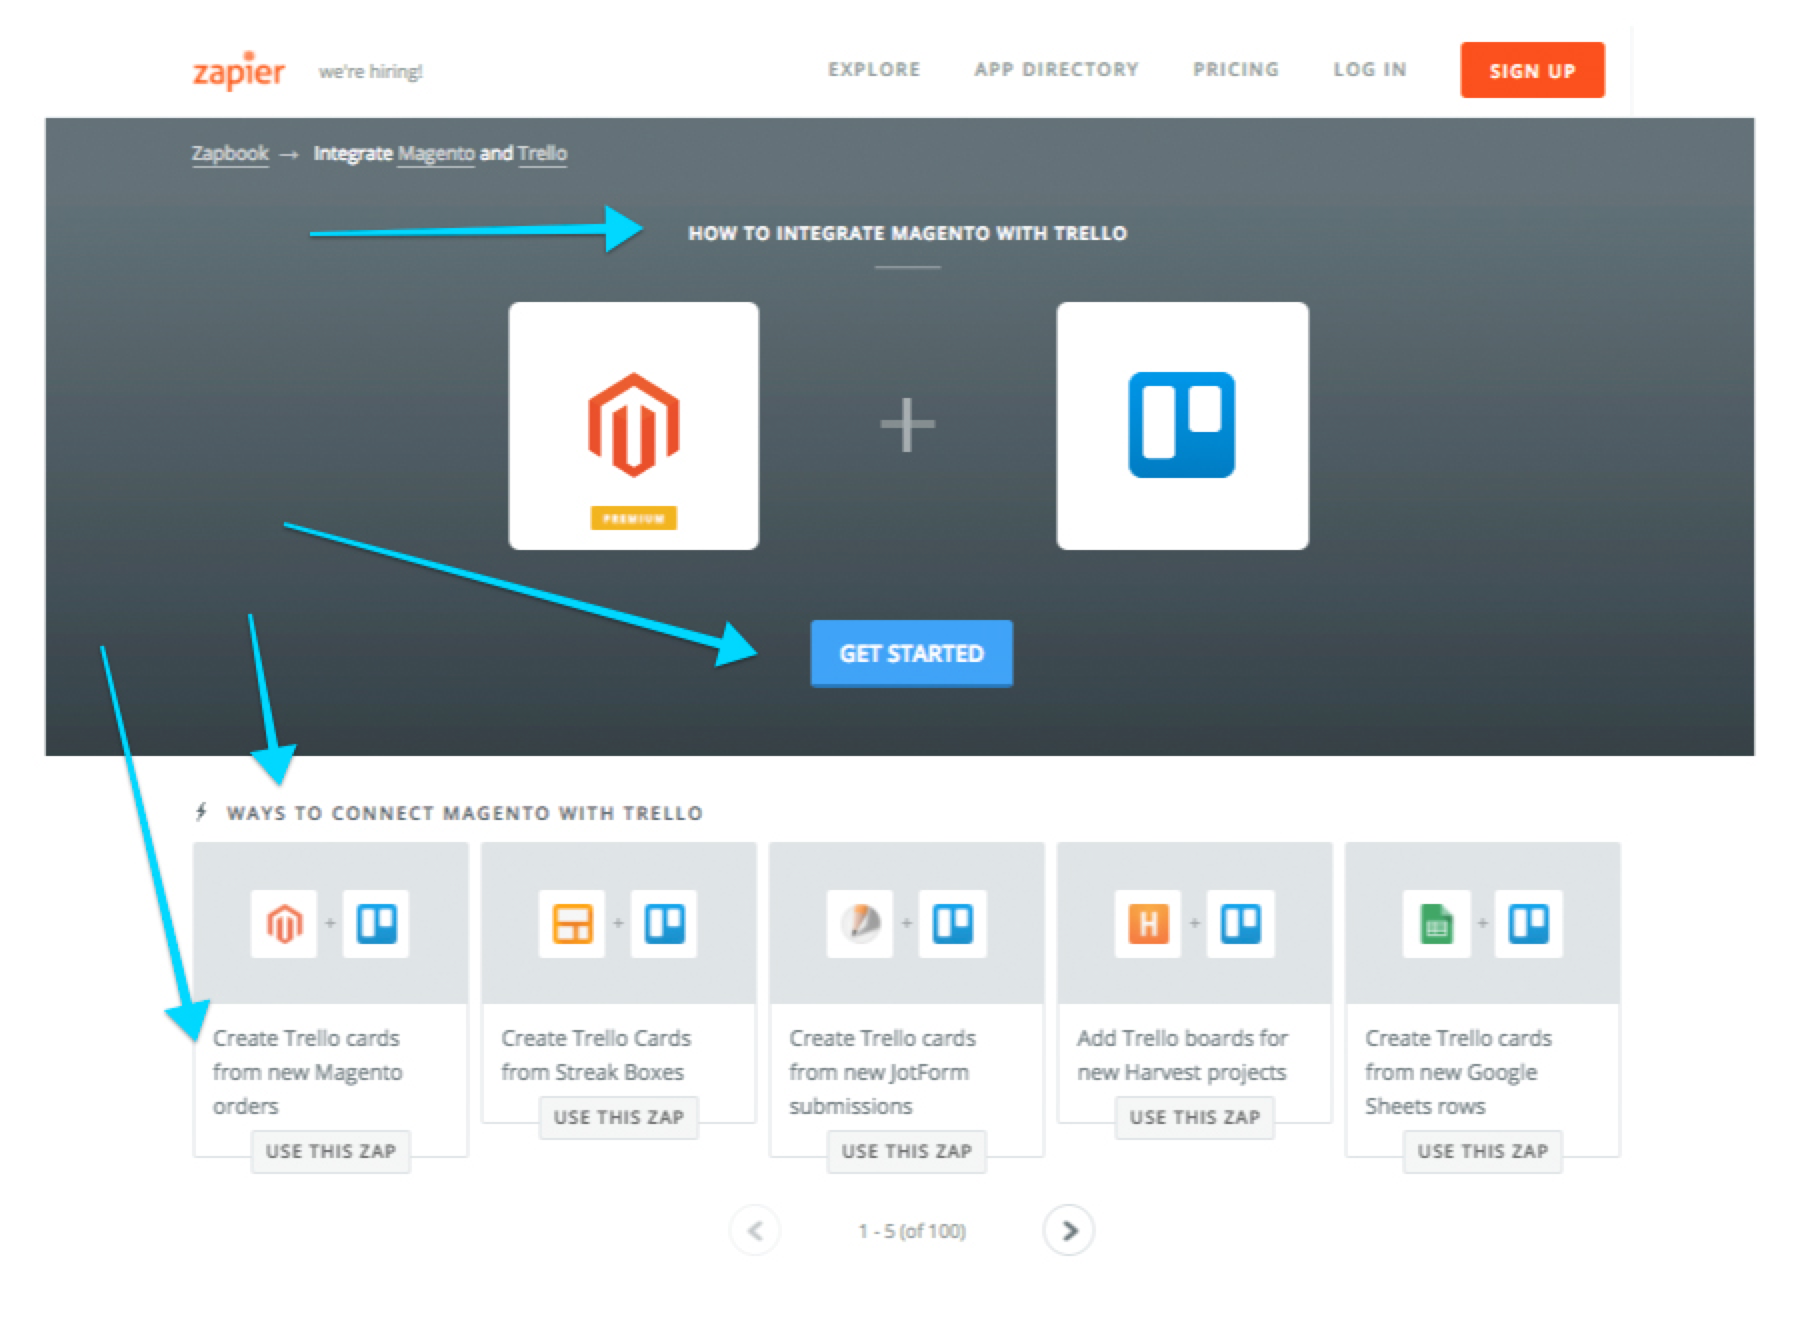Open 'Create Trello cards from new Magento orders'

[308, 1072]
